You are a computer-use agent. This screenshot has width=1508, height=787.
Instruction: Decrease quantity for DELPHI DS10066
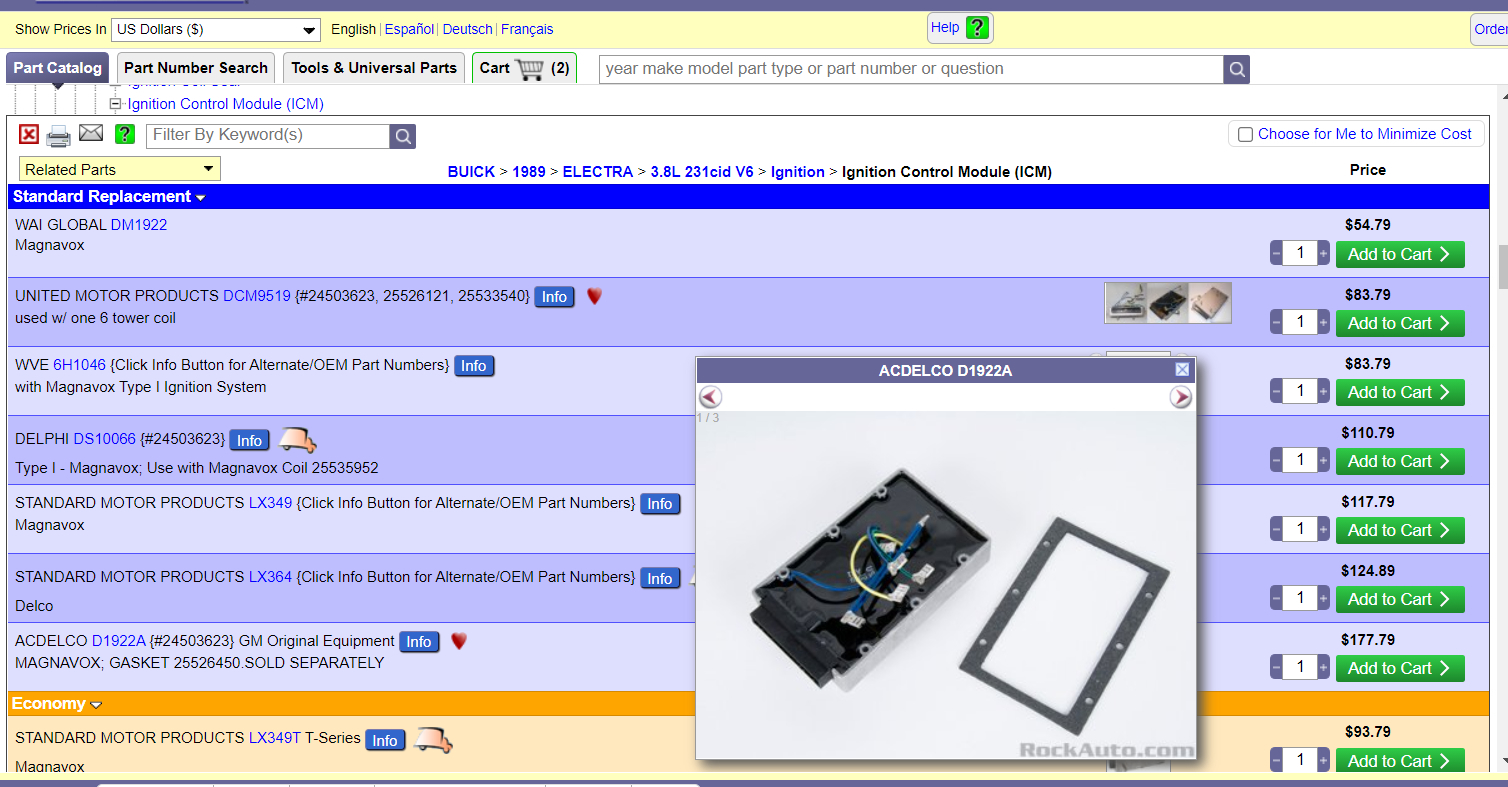(1277, 461)
